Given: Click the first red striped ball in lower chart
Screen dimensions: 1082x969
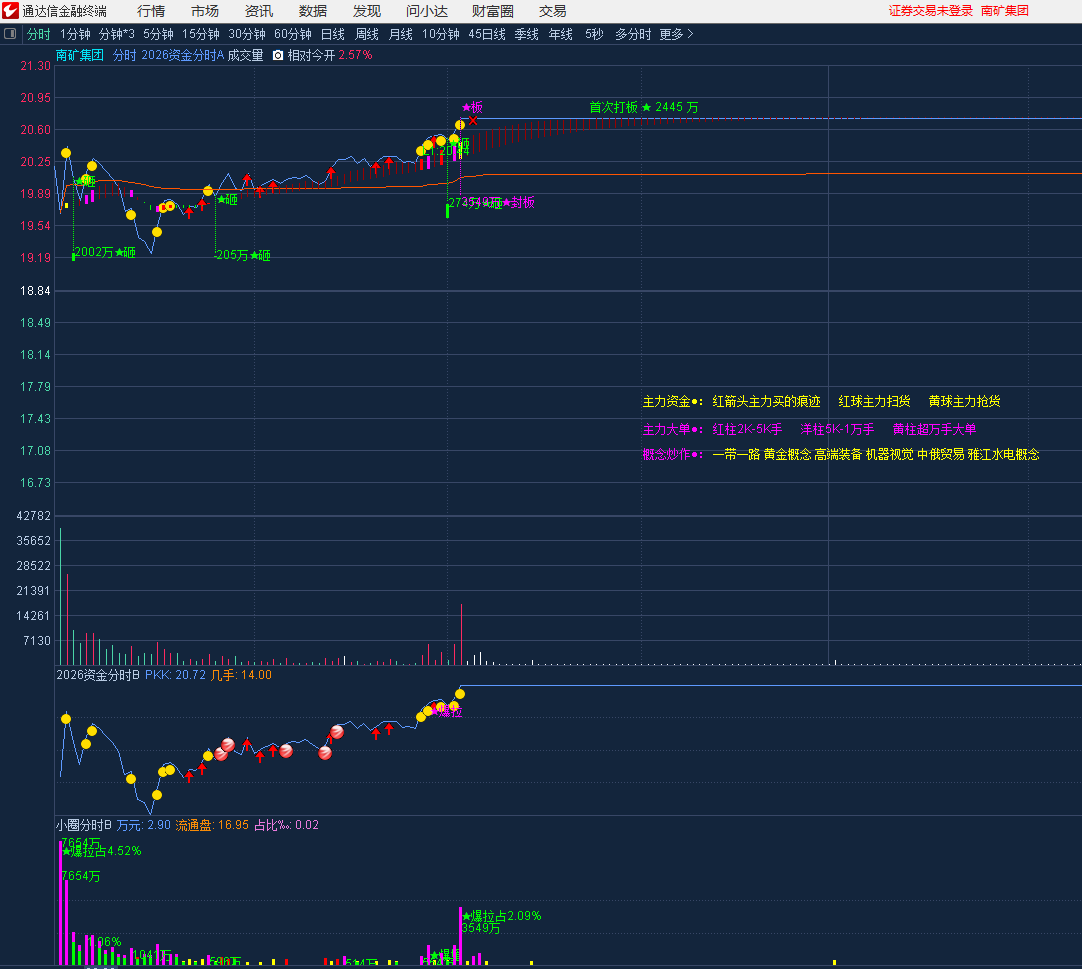Looking at the screenshot, I should (228, 745).
